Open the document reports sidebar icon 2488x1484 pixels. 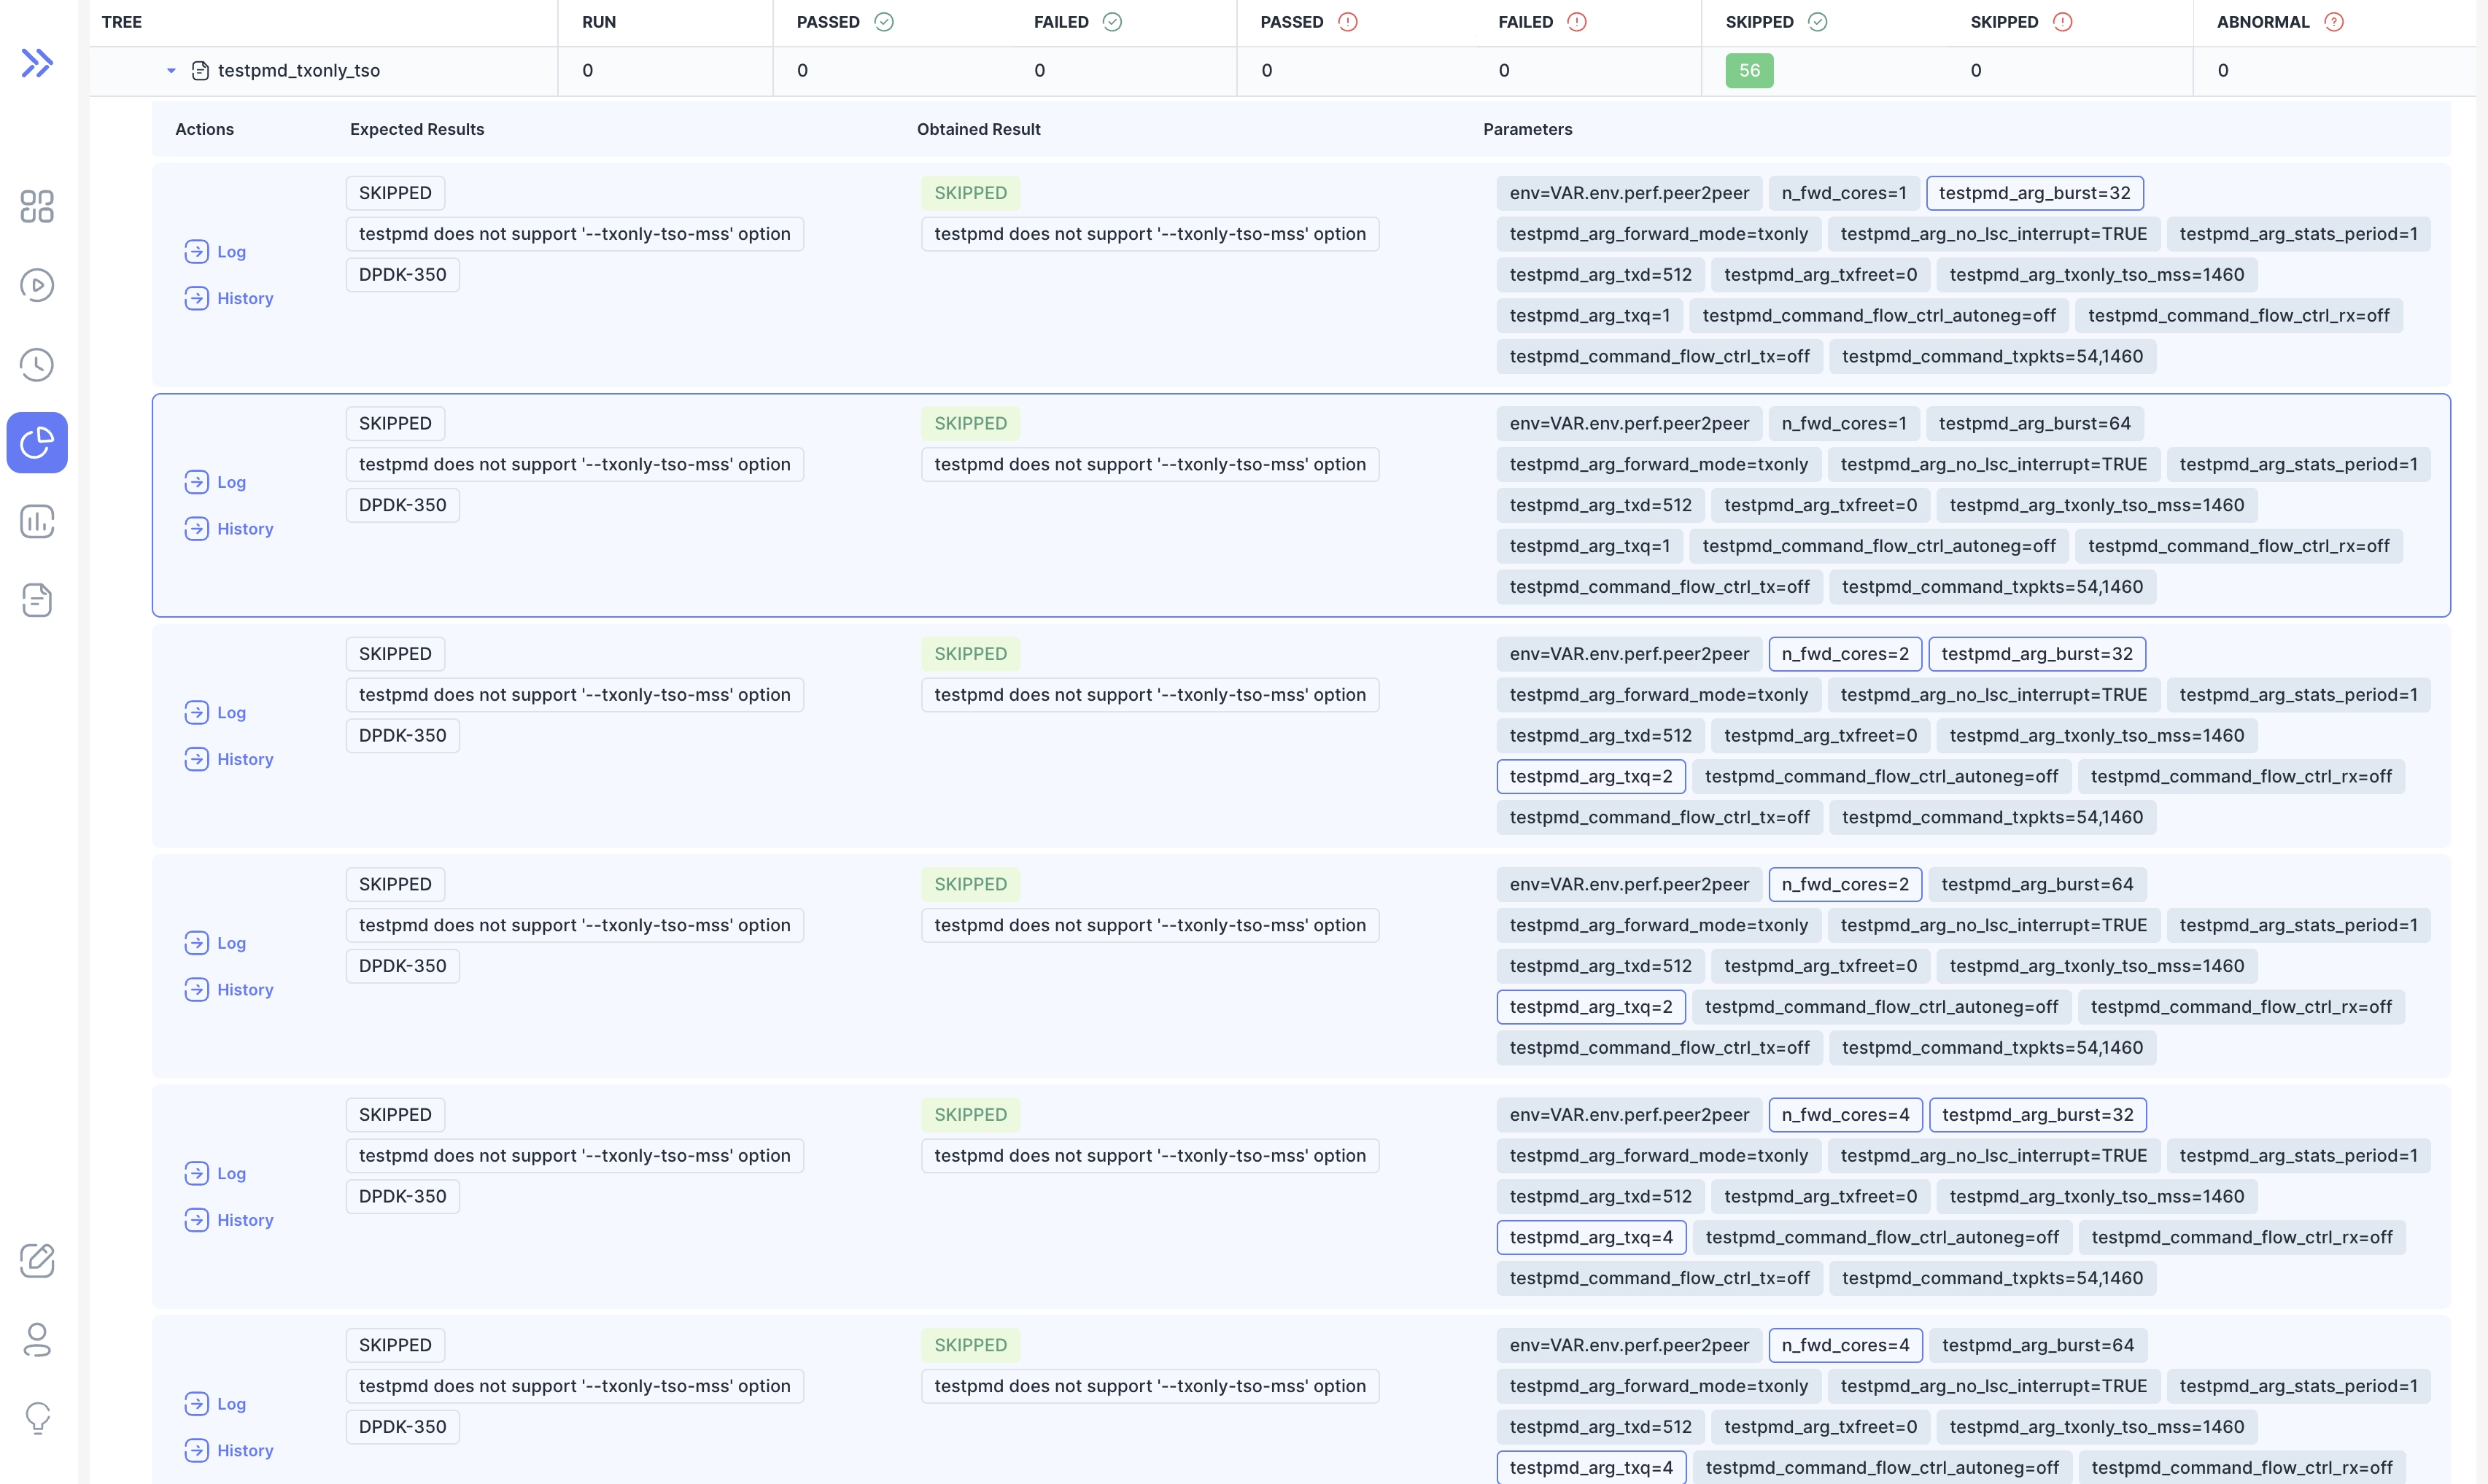click(37, 600)
